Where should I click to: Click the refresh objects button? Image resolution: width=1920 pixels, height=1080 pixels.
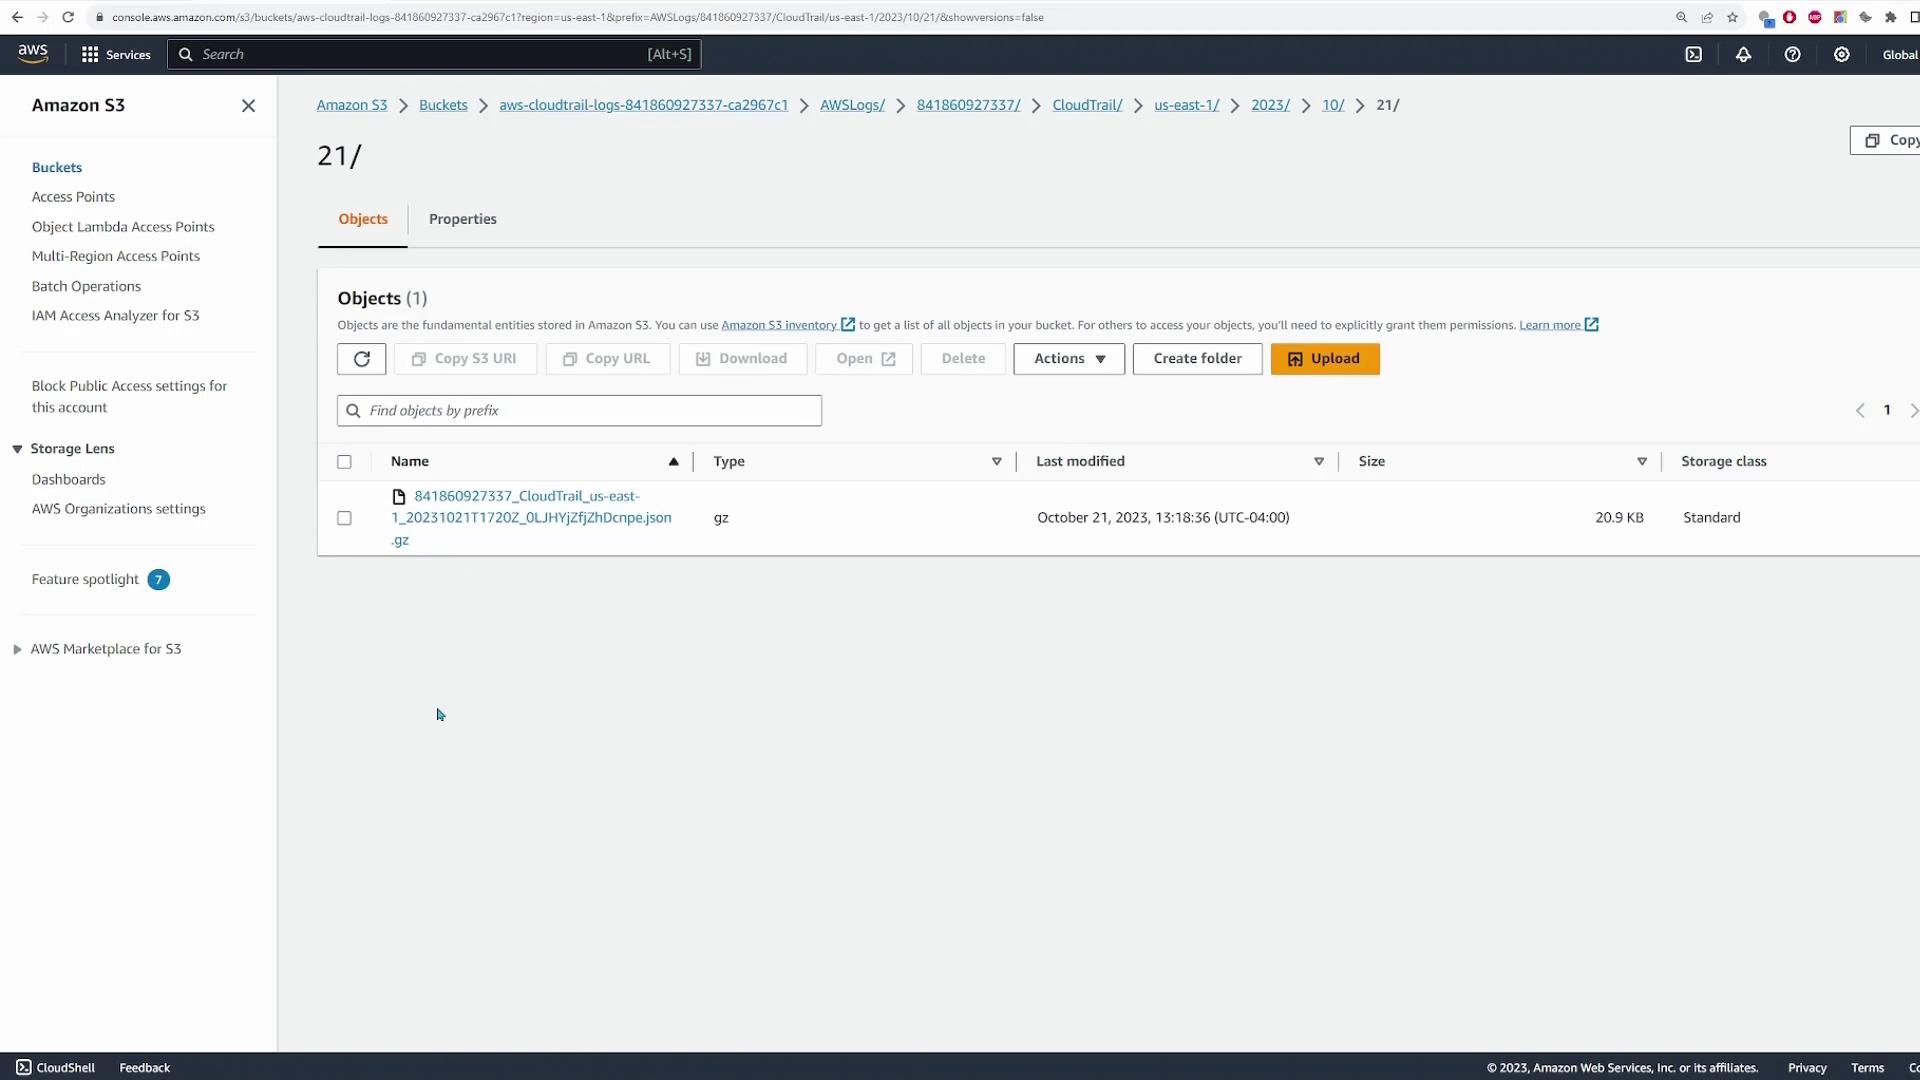[x=361, y=358]
